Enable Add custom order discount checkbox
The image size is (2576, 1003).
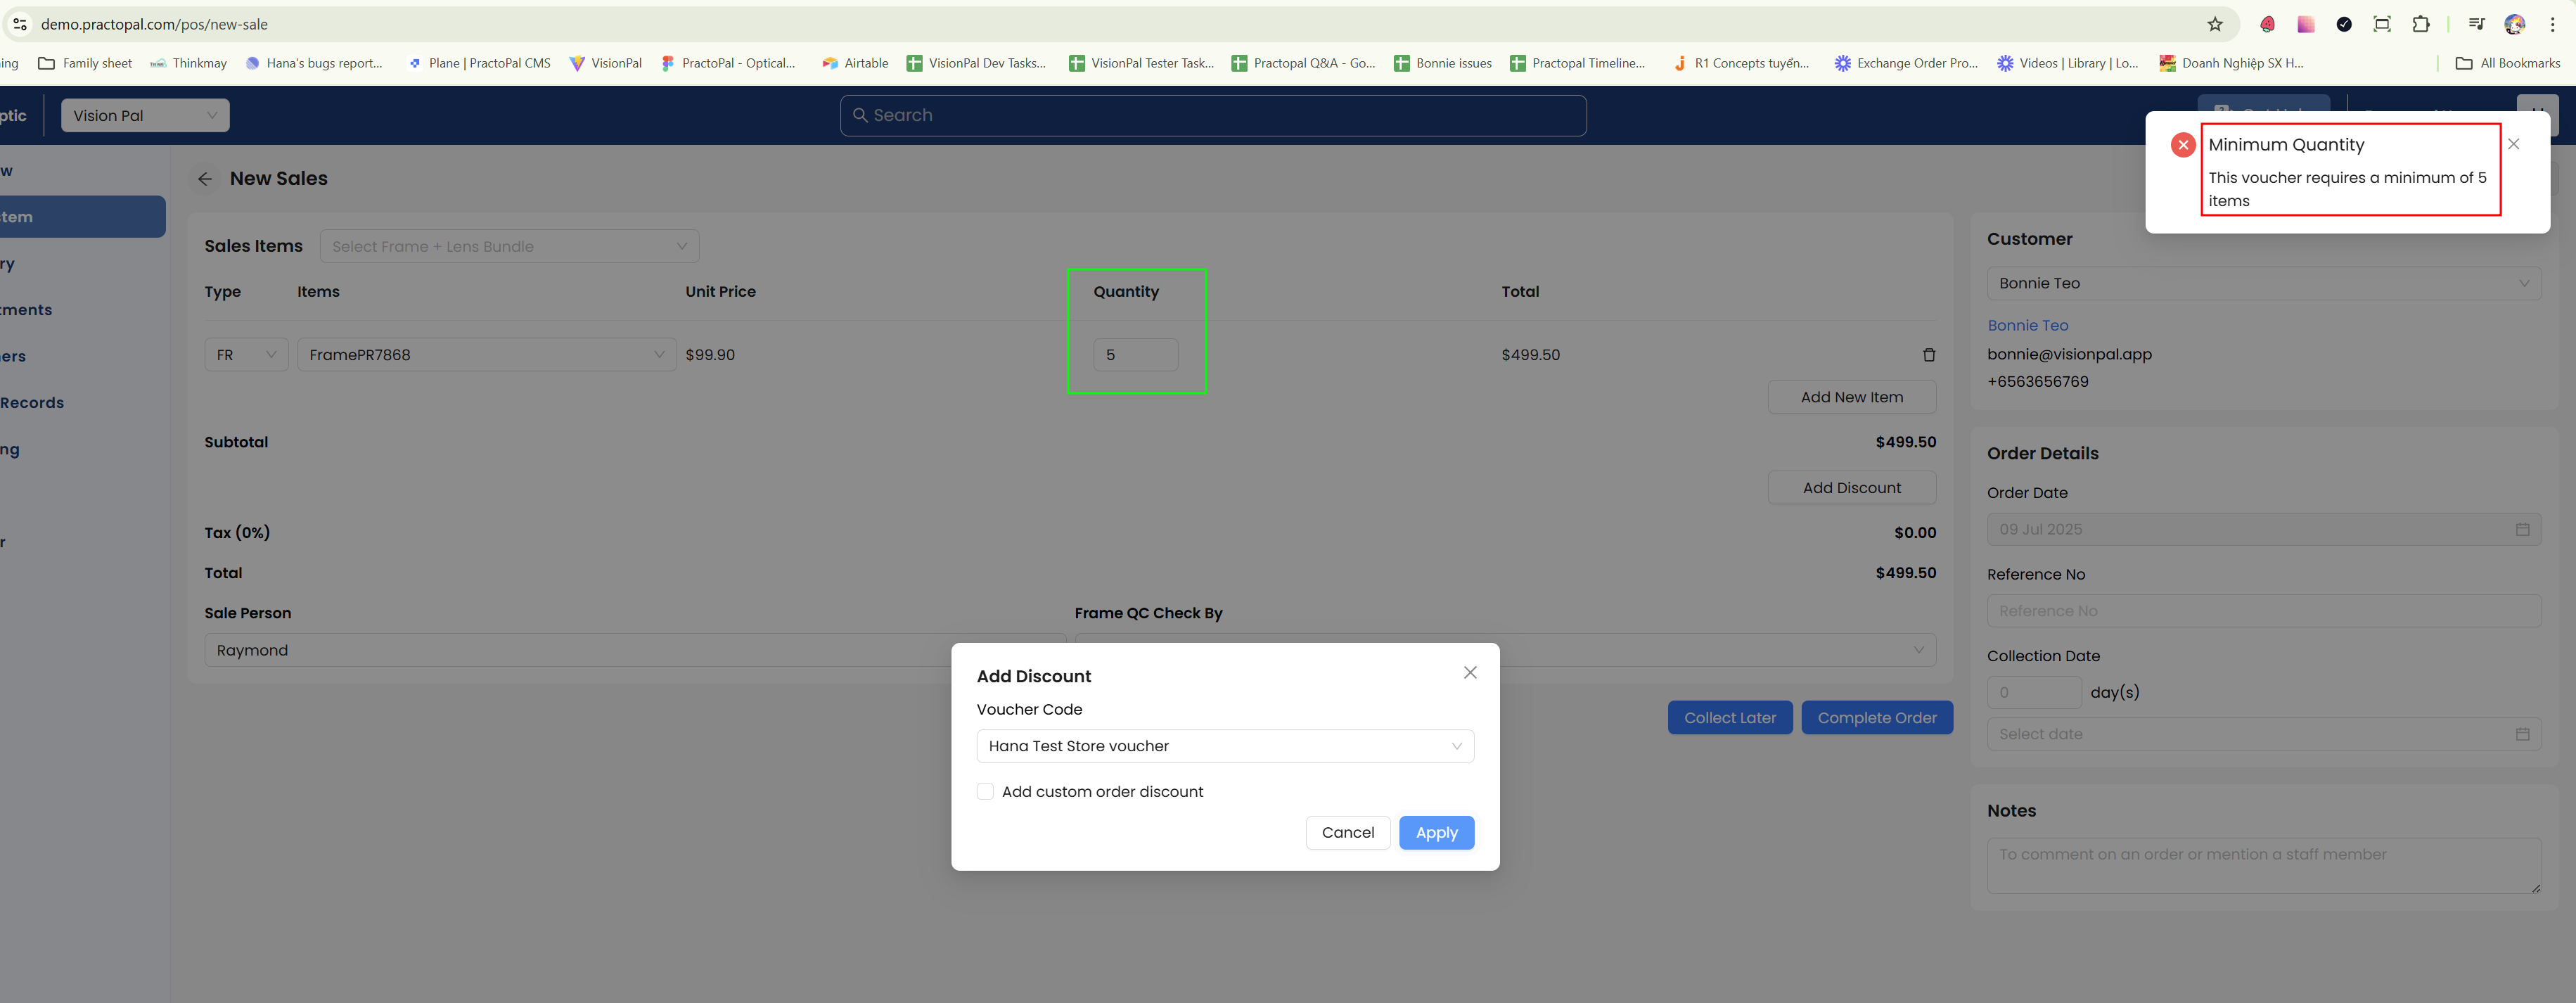pos(985,792)
